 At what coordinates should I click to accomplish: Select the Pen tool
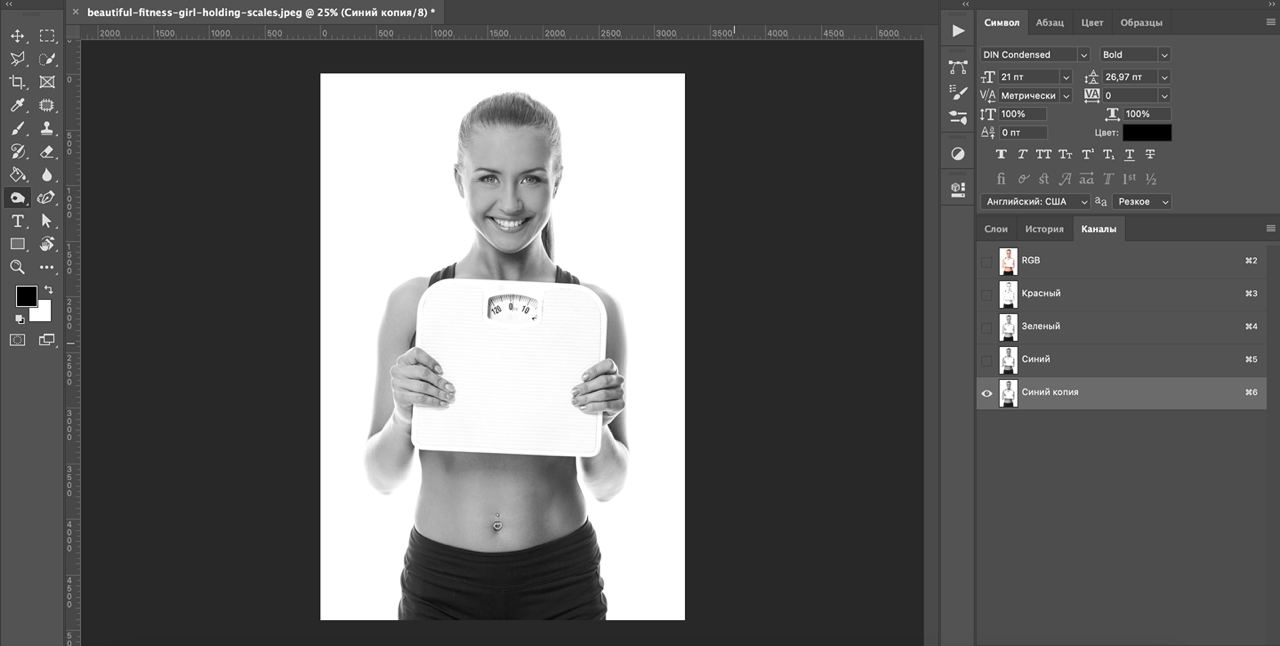tap(47, 198)
